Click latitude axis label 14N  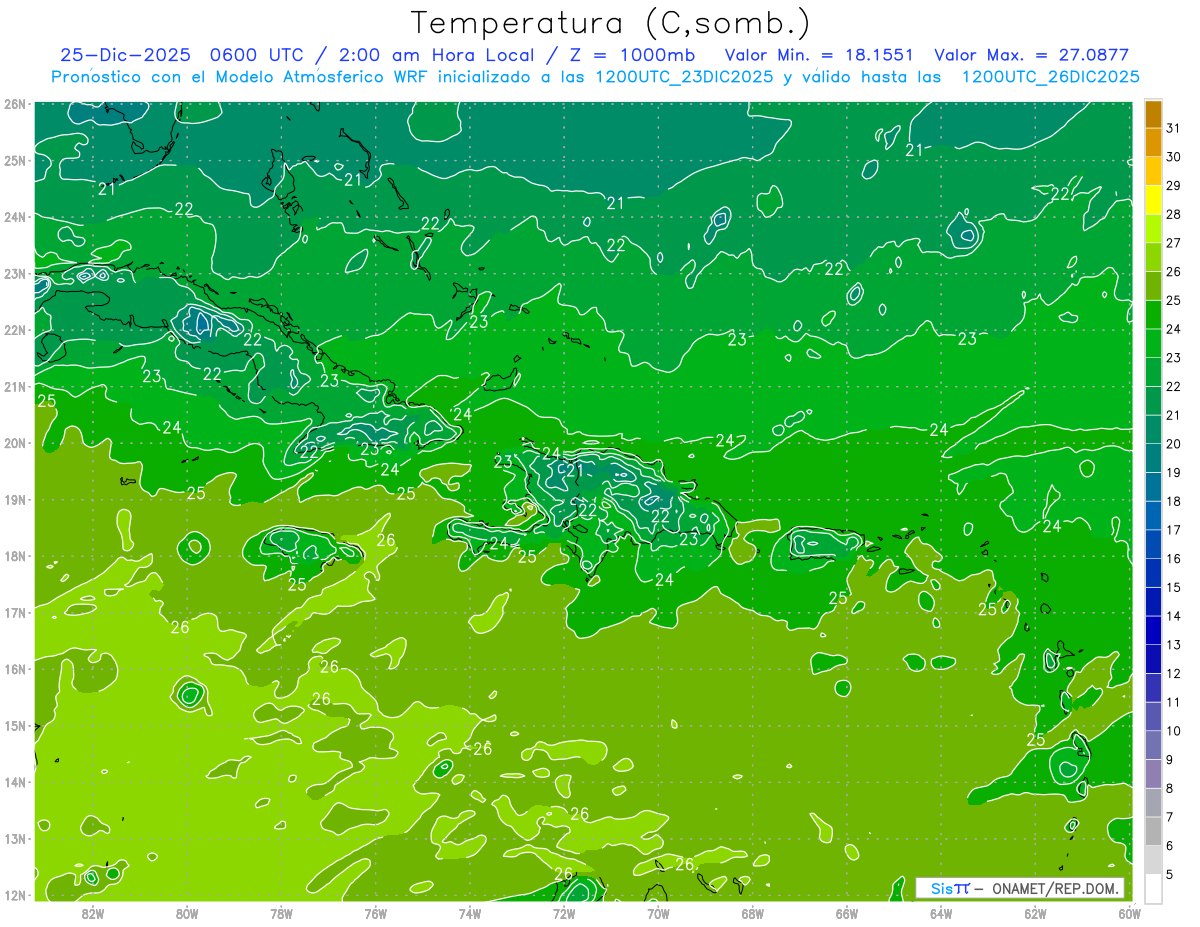[14, 782]
